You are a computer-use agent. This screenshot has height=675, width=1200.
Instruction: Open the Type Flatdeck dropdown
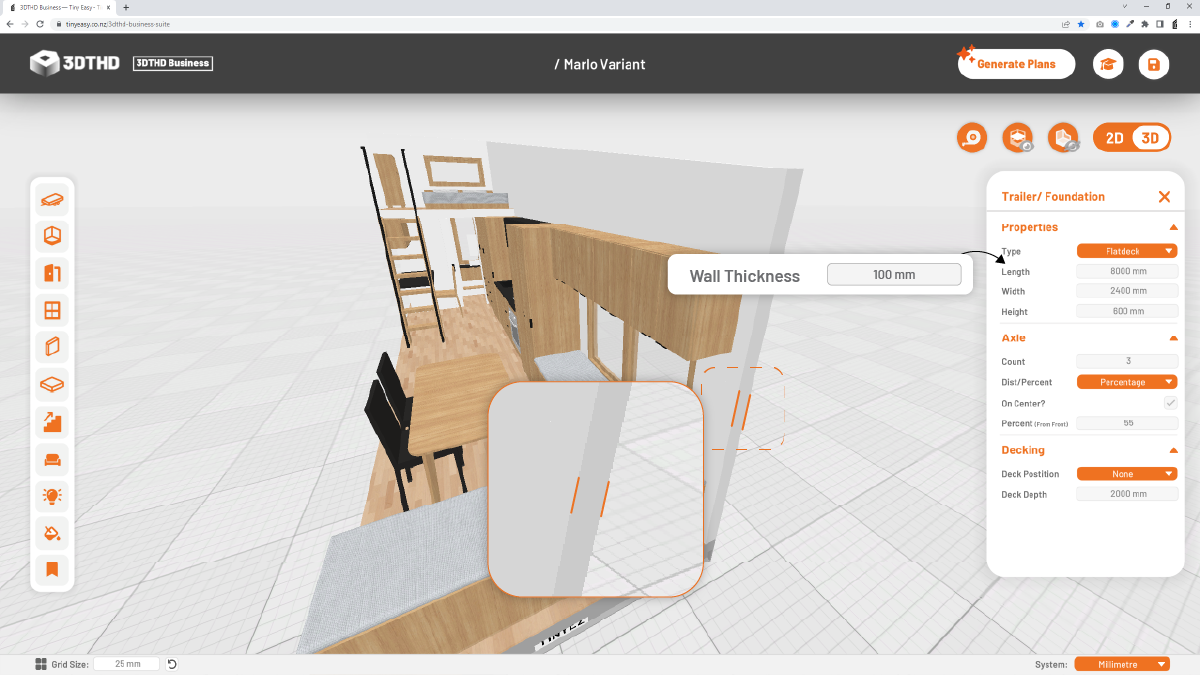[1127, 251]
